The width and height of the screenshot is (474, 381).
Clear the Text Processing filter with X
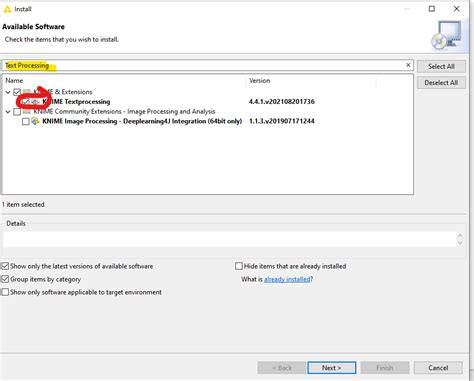click(x=408, y=65)
